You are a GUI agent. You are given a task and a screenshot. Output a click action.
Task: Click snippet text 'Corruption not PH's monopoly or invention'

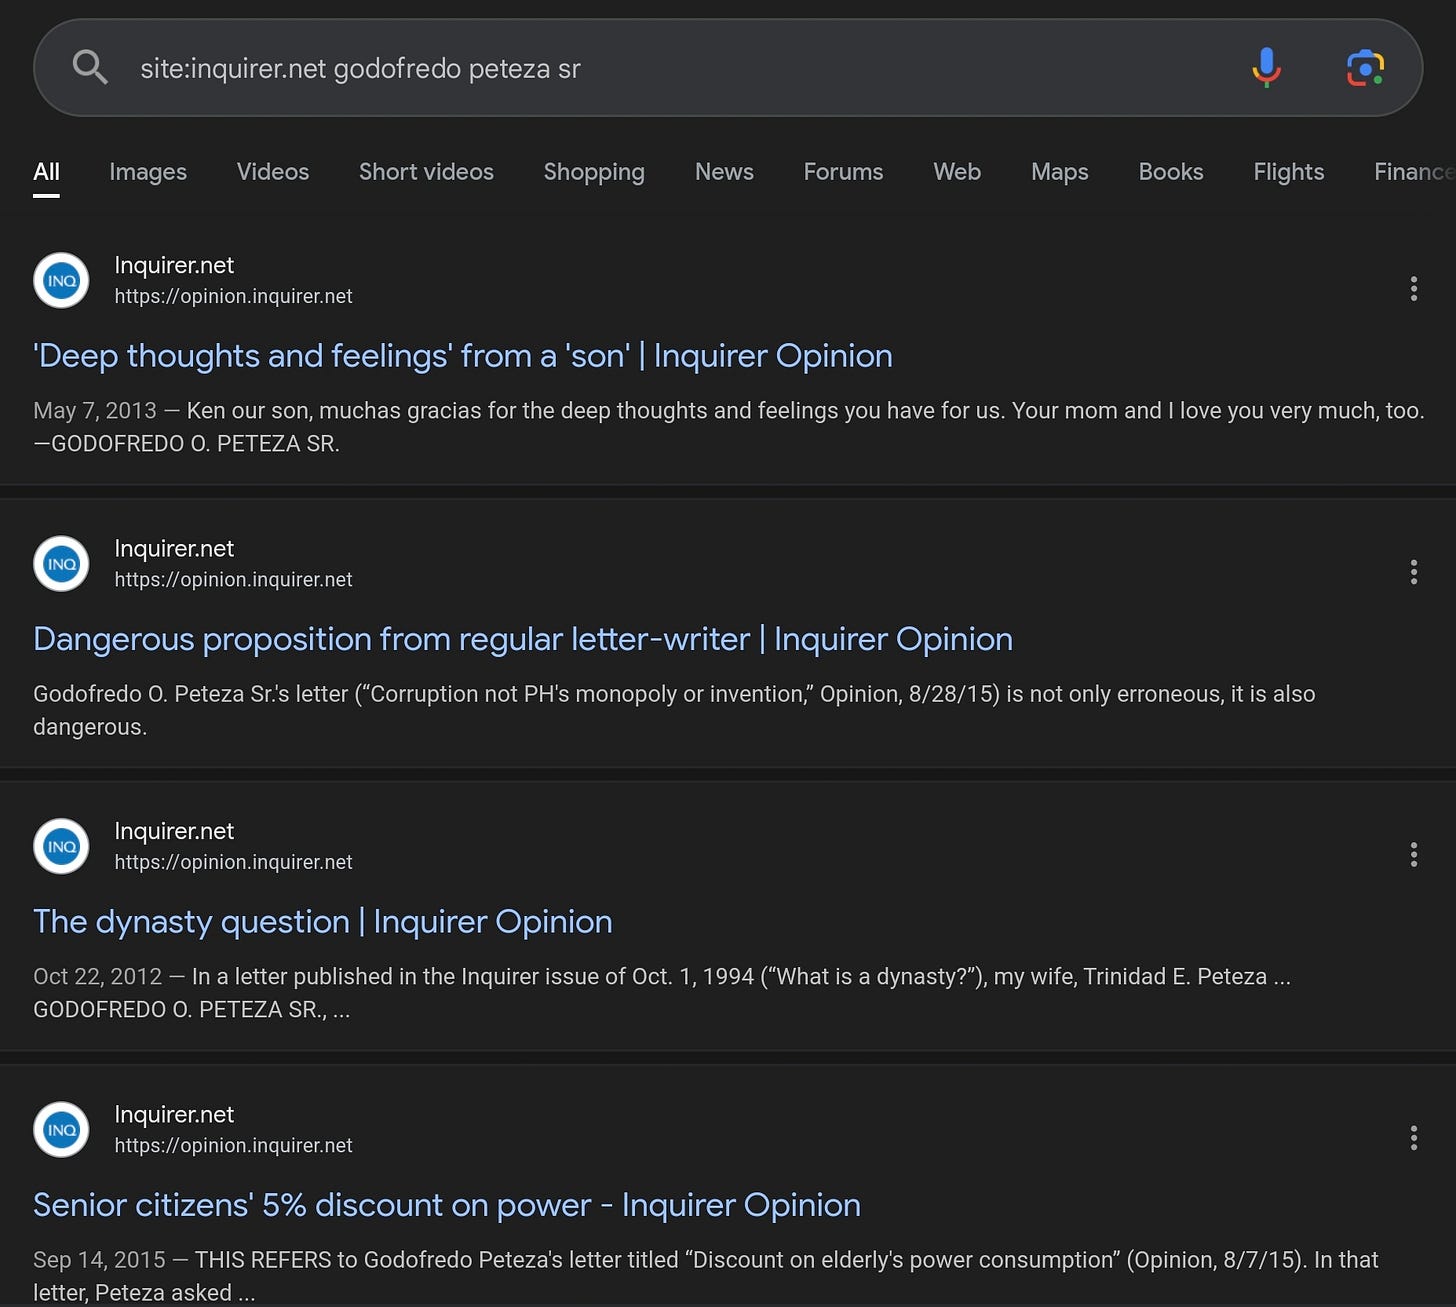[x=588, y=694]
